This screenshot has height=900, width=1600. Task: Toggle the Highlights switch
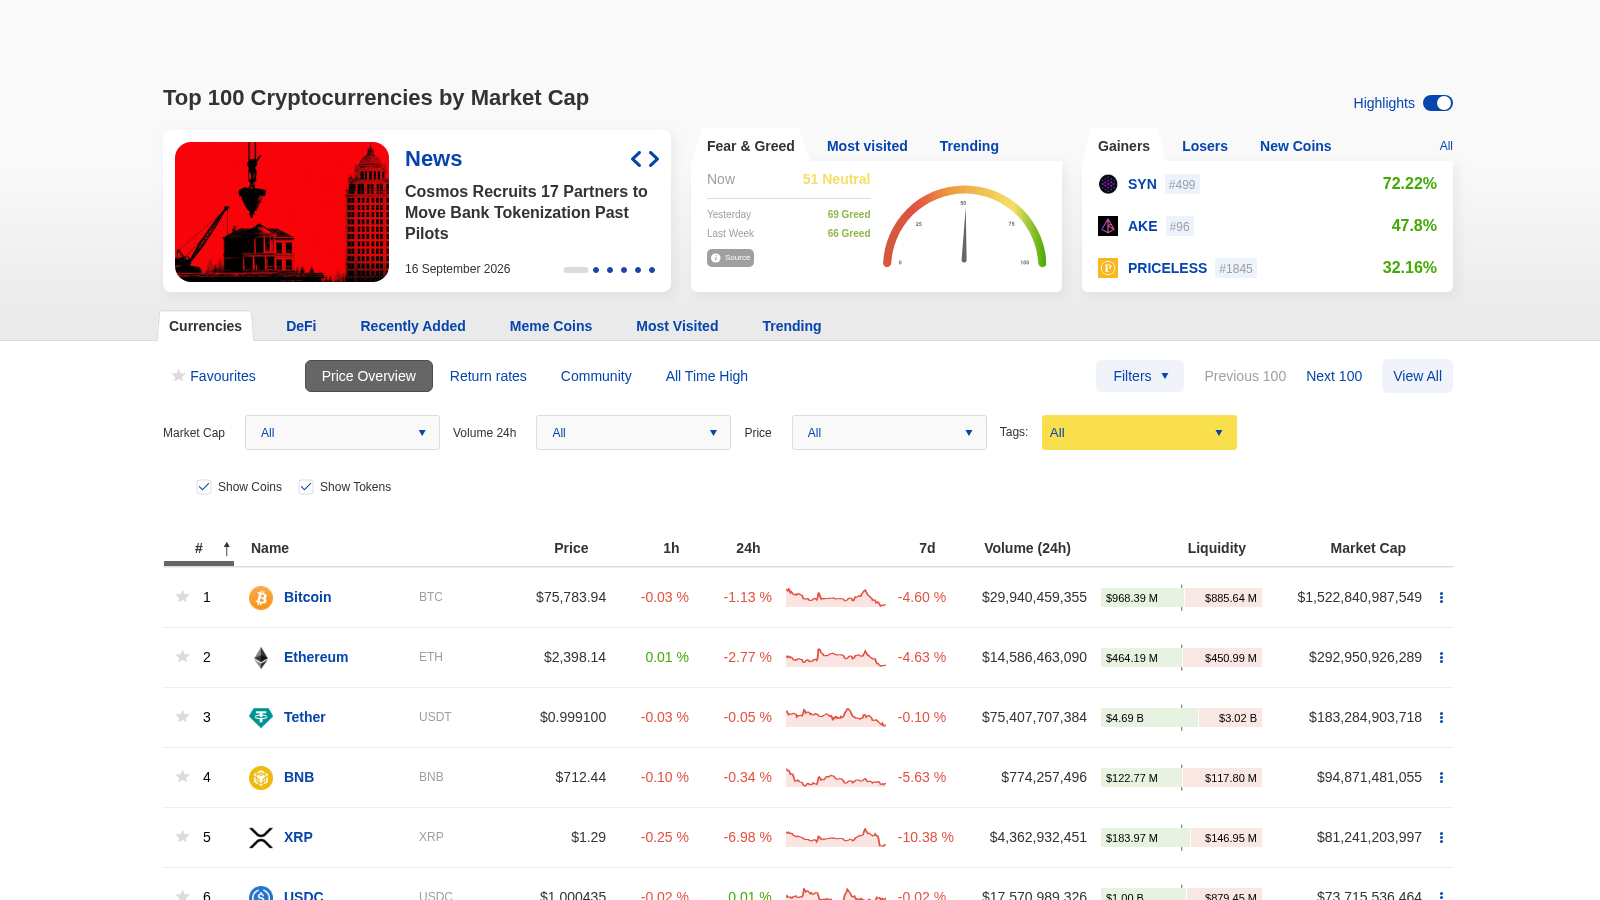tap(1438, 103)
